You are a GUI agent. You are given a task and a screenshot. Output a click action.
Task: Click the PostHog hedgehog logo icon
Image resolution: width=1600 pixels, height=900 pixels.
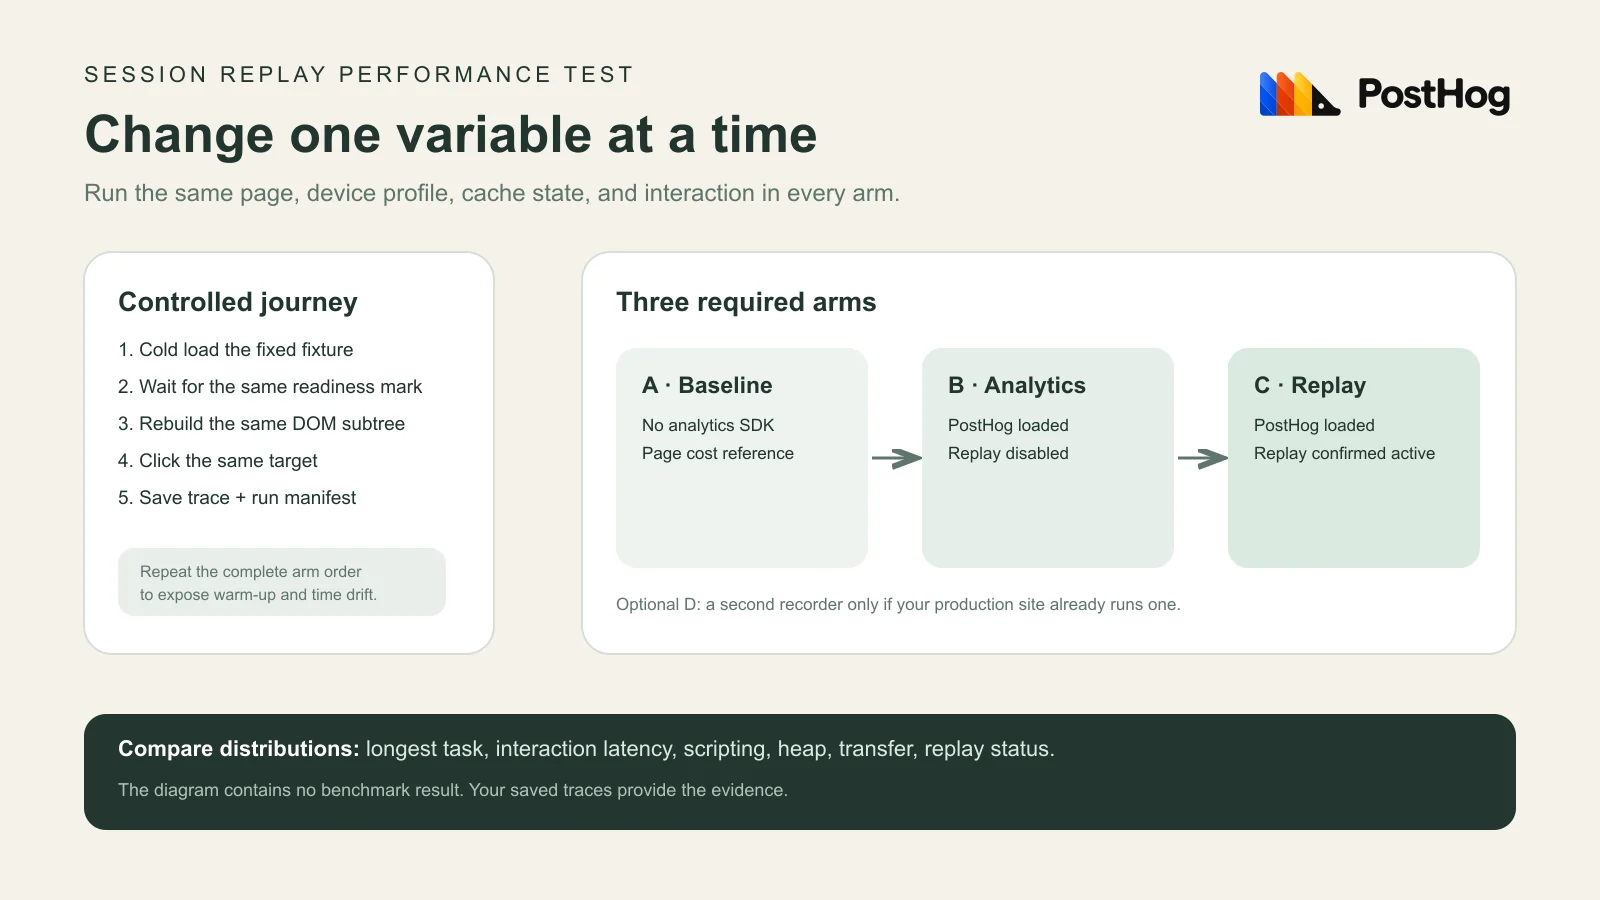coord(1299,94)
